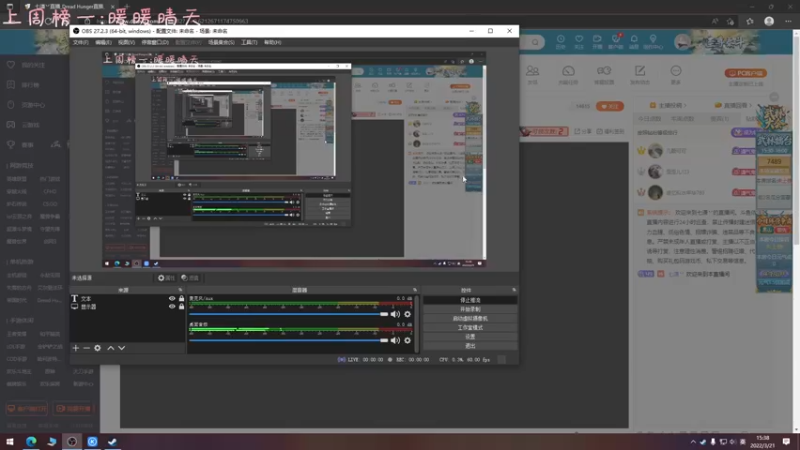Add a new source with plus icon
This screenshot has height=450, width=800.
(76, 348)
